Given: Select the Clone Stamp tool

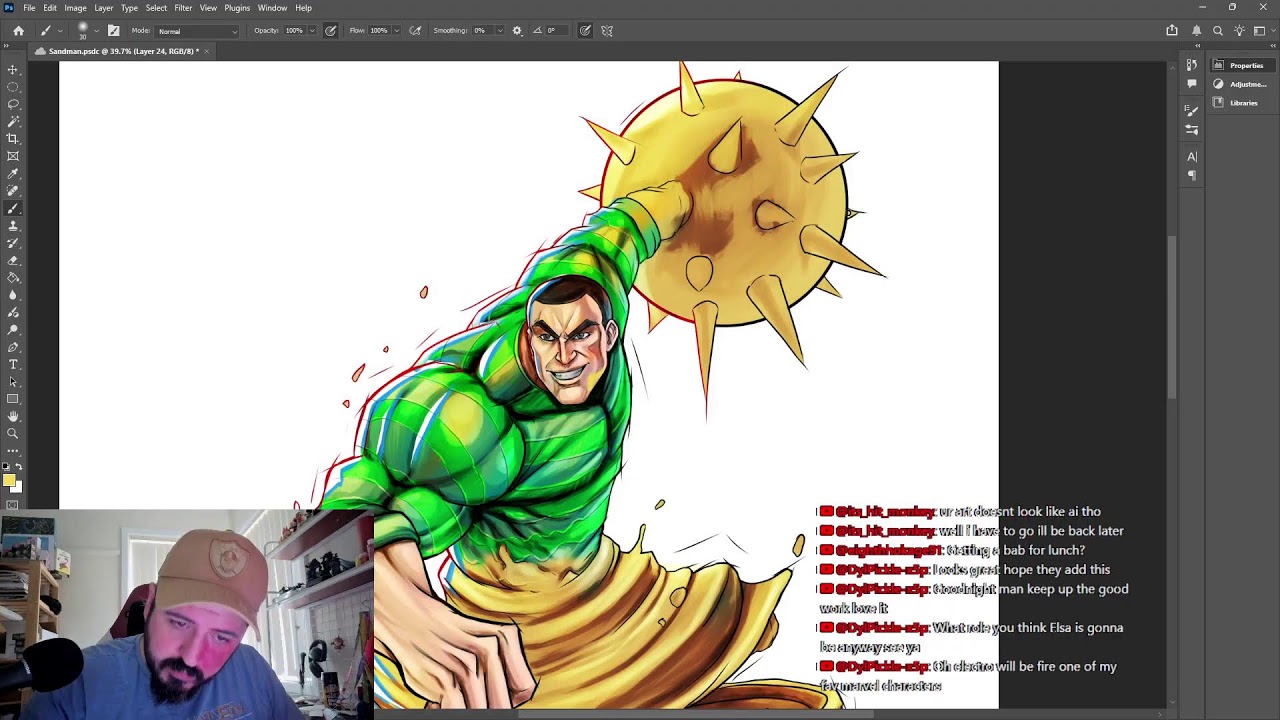Looking at the screenshot, I should tap(13, 226).
